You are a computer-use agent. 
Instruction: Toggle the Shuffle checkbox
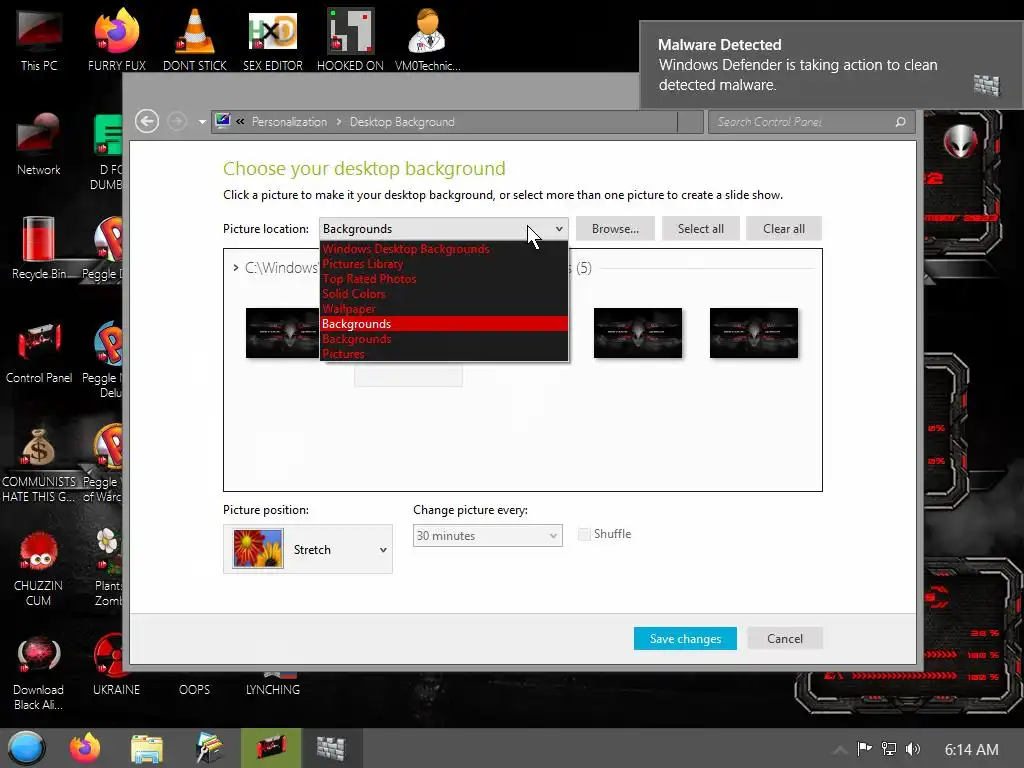click(x=584, y=534)
